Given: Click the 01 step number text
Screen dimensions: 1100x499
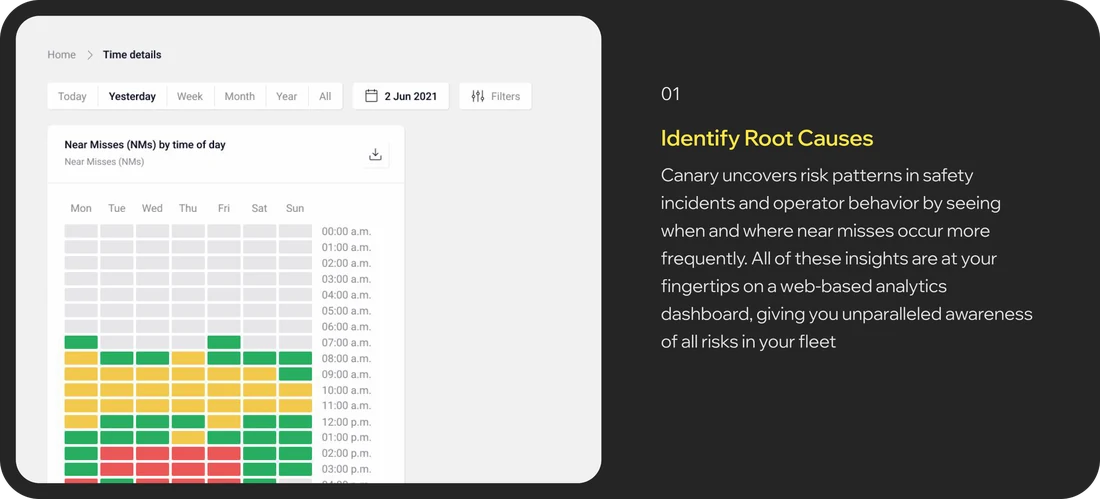Looking at the screenshot, I should click(x=671, y=94).
